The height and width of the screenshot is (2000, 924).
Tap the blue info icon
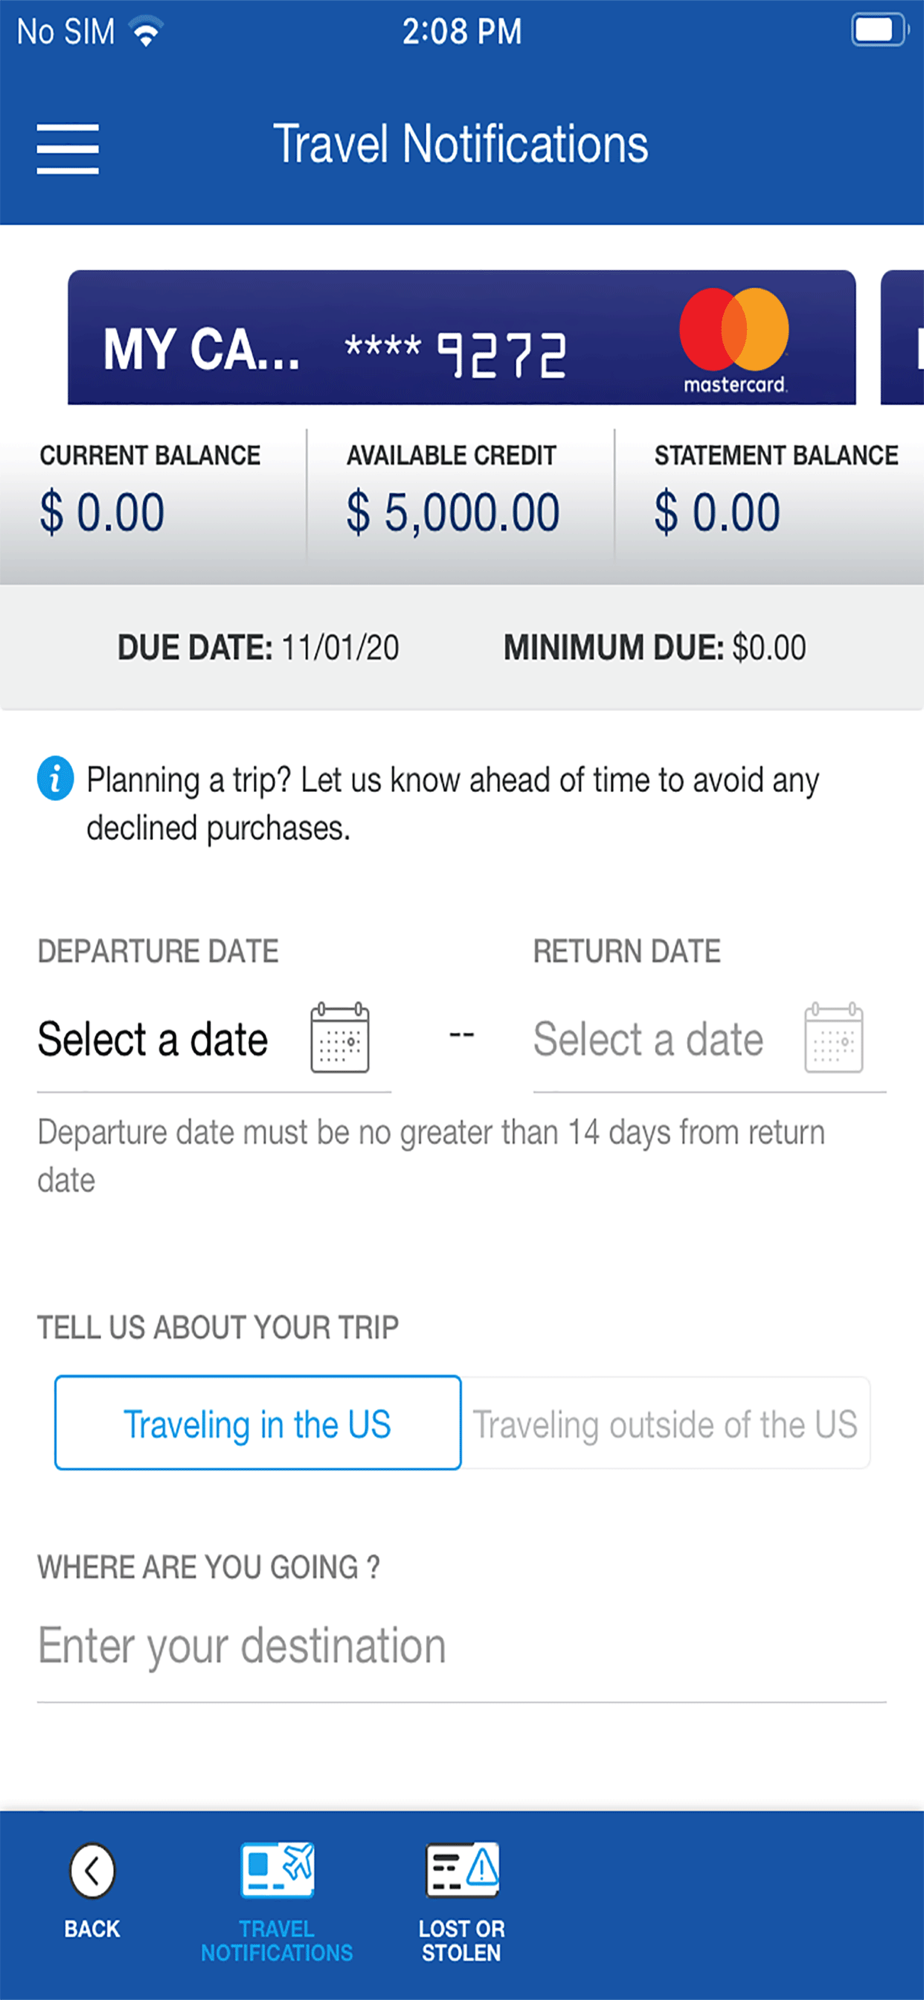pos(56,778)
